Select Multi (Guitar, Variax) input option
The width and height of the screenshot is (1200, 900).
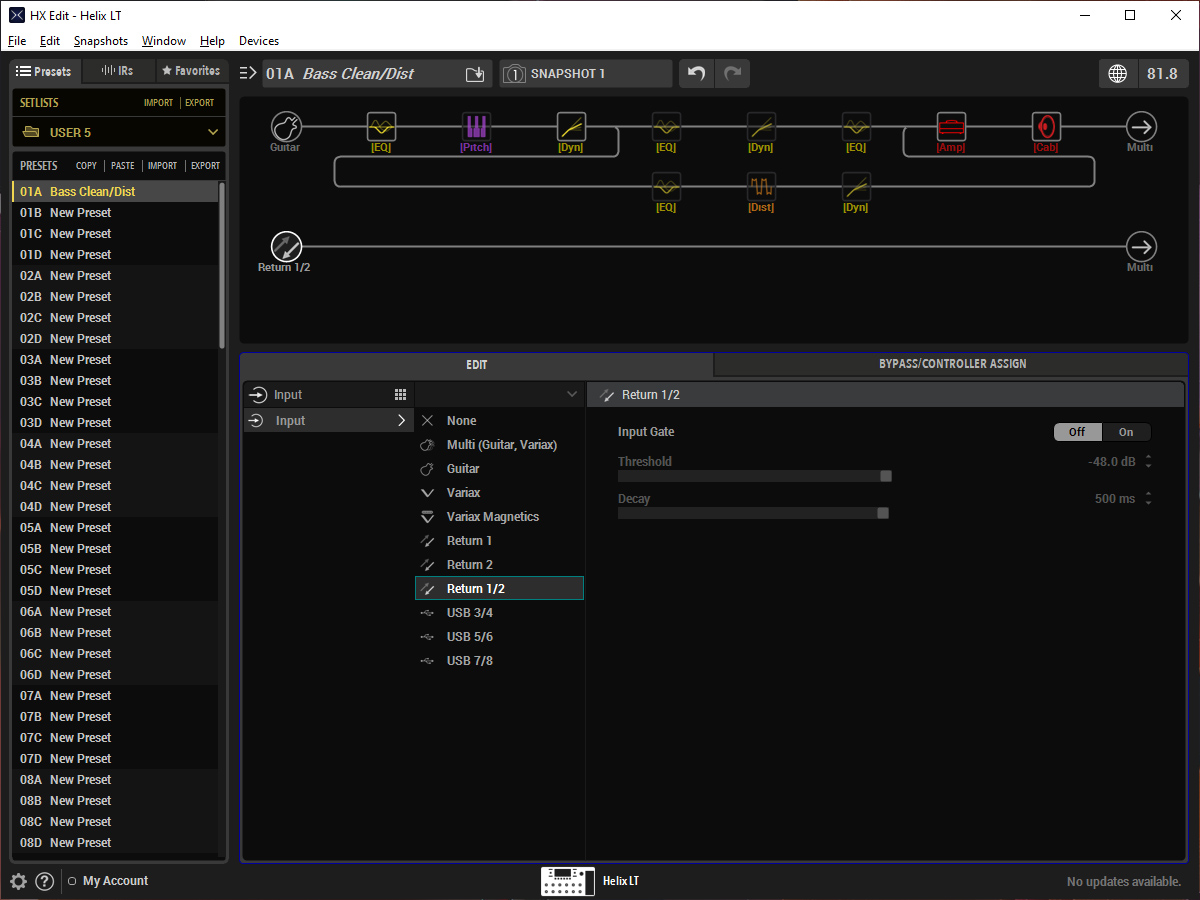tap(499, 445)
